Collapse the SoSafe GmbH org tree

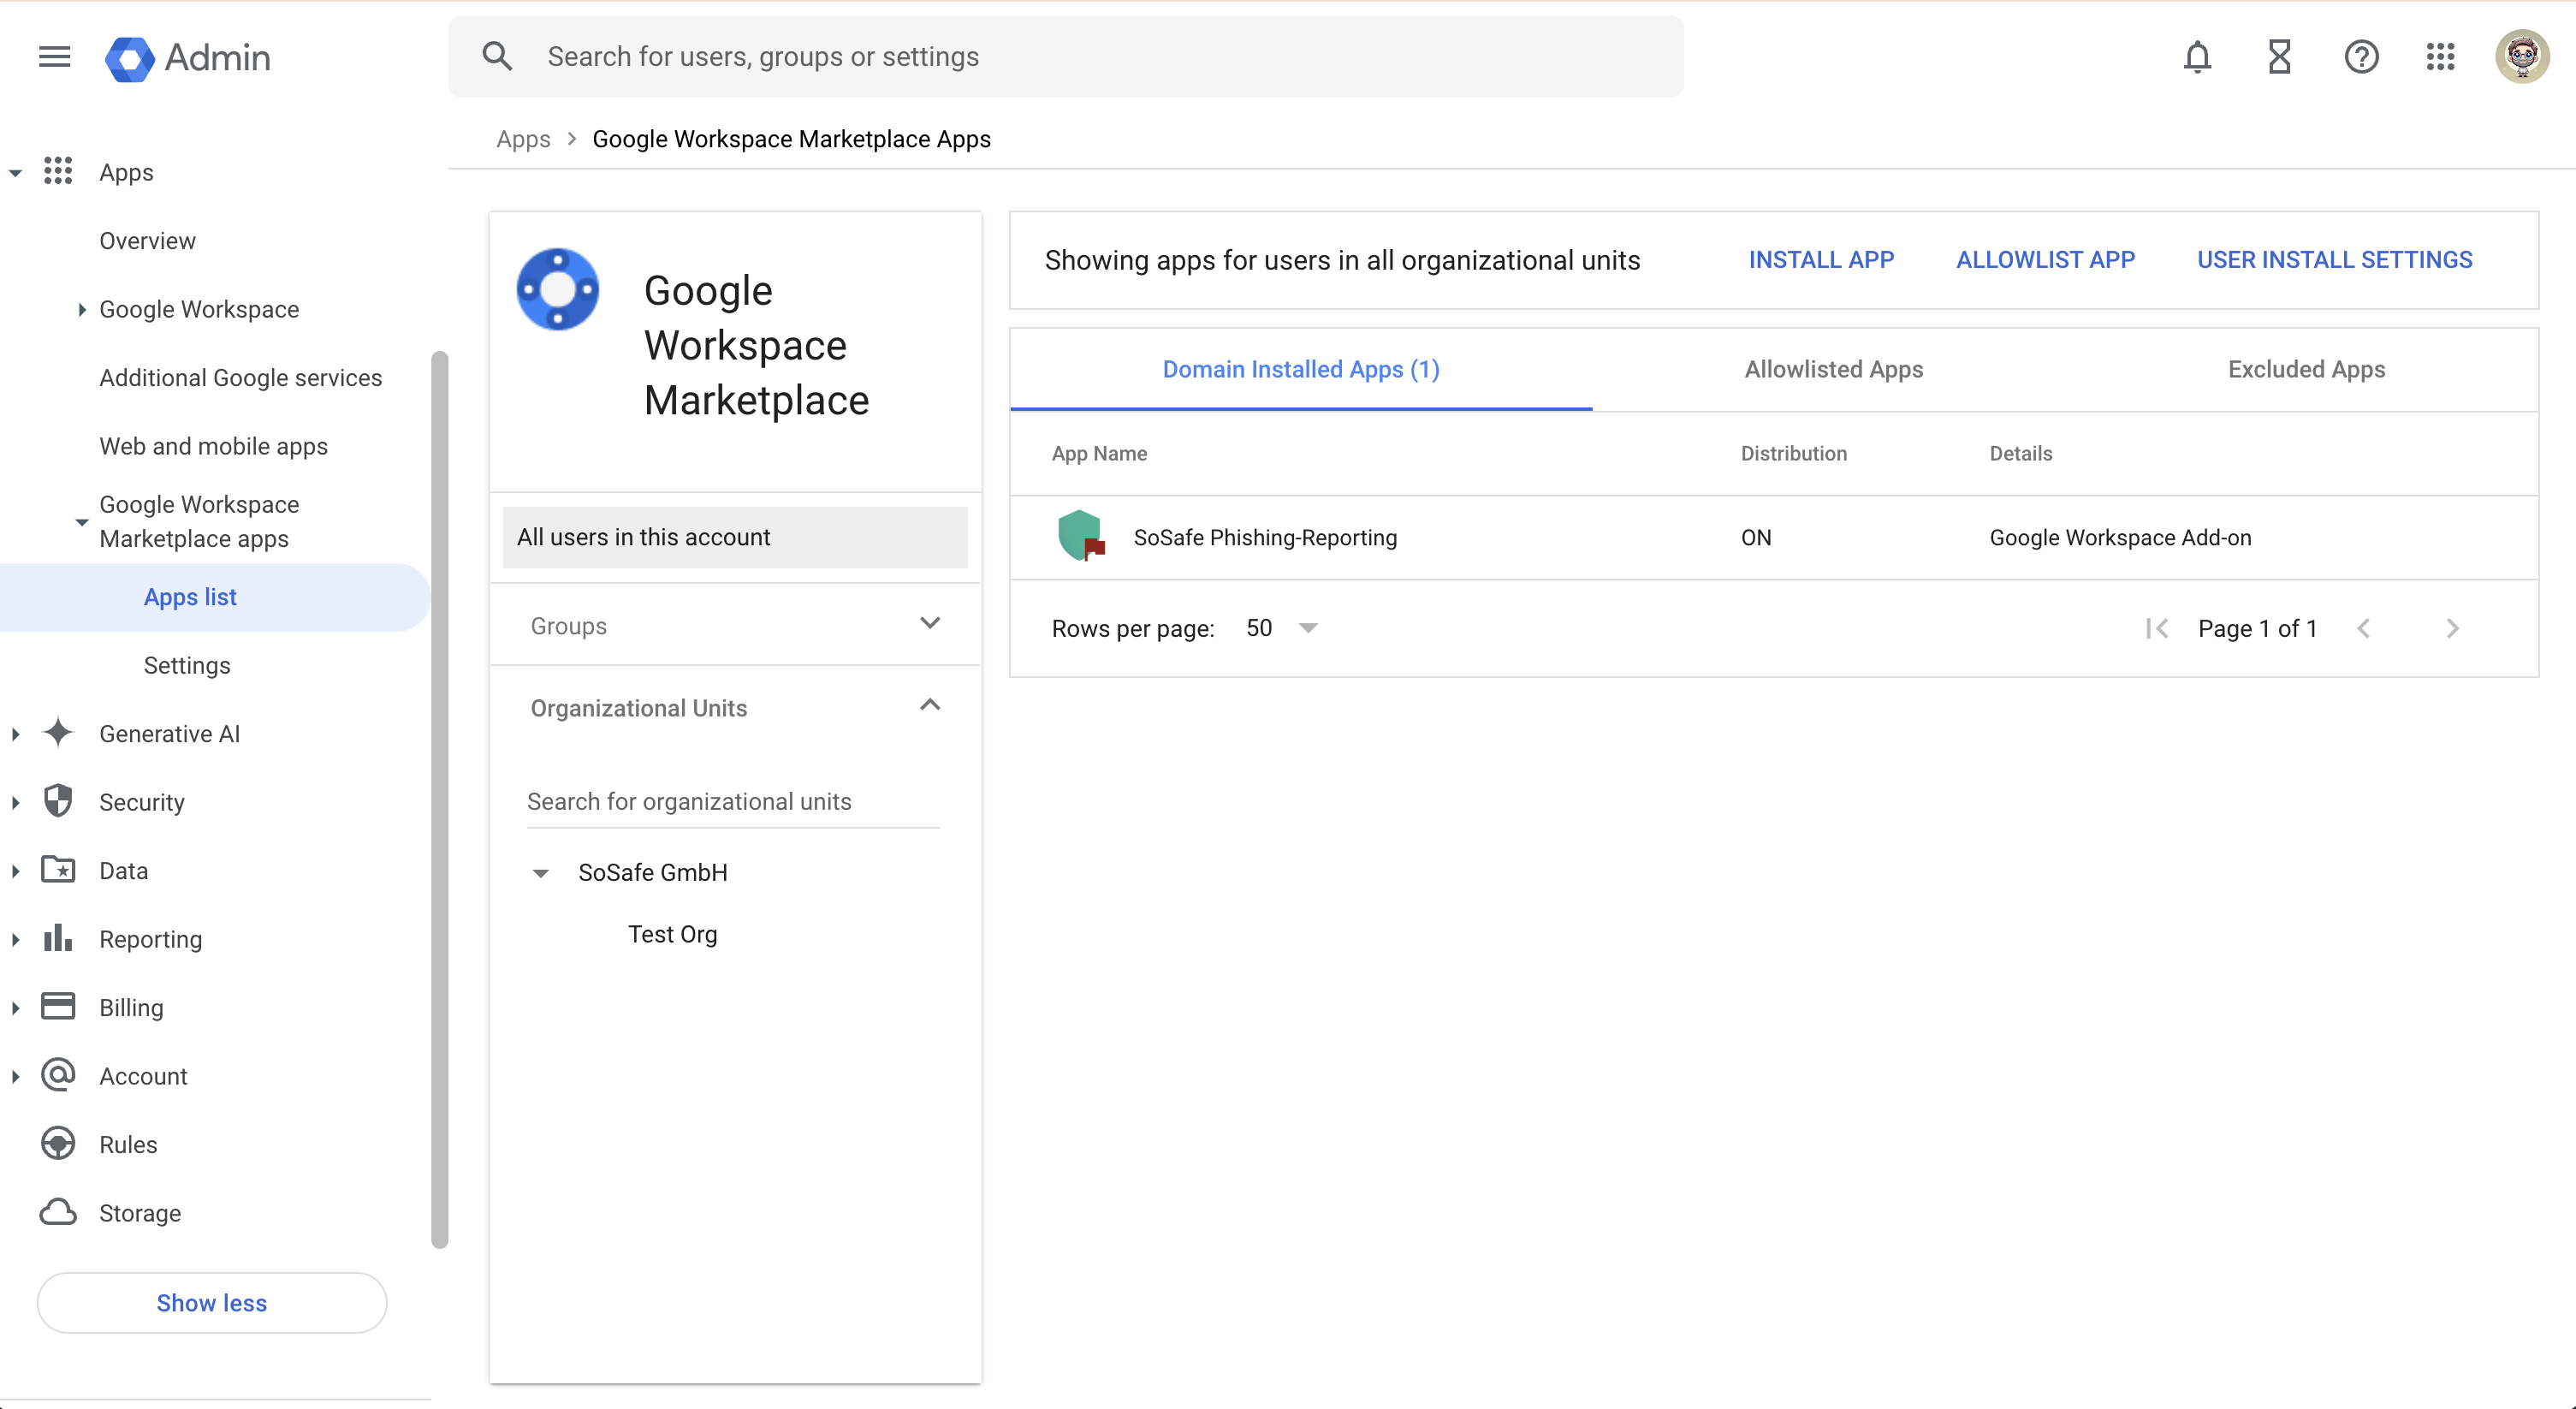(x=541, y=873)
